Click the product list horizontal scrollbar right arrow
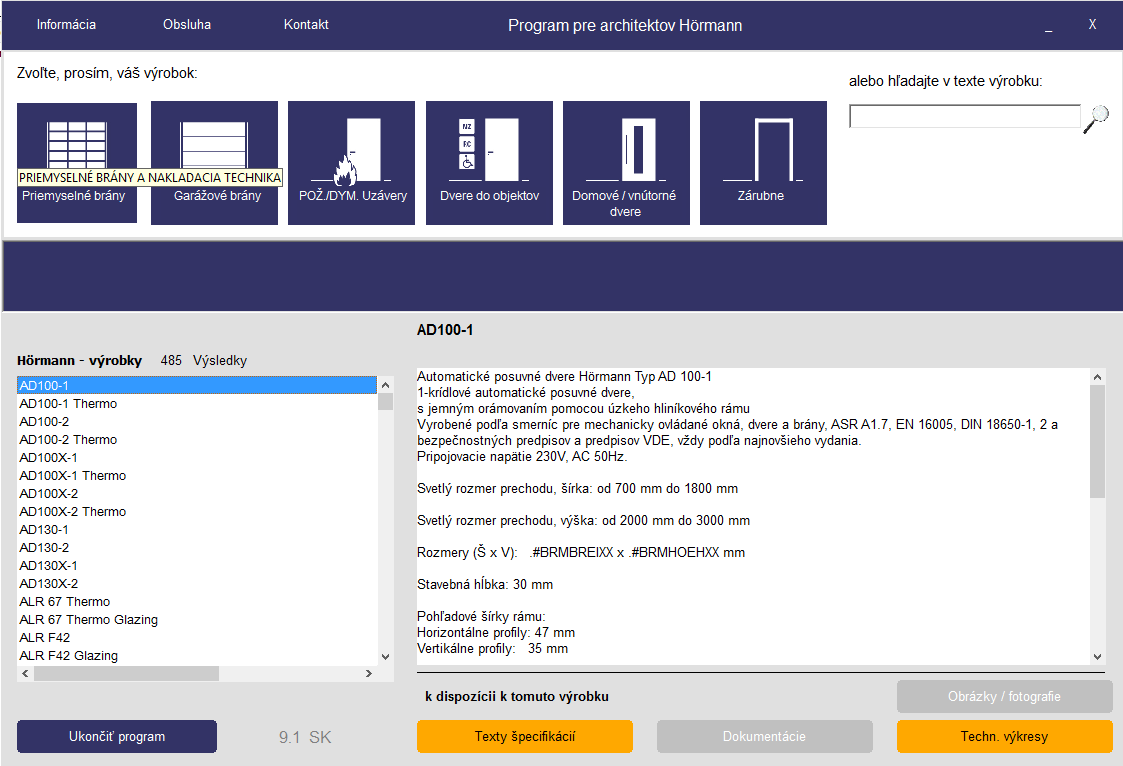Viewport: 1123px width, 766px height. tap(369, 674)
